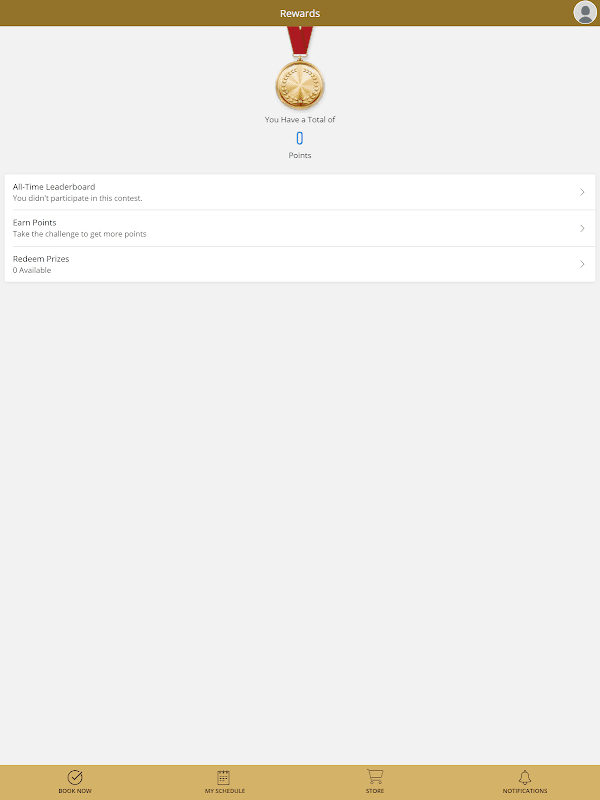Open the My Schedule calendar icon
Screen dimensions: 600x800
tap(223, 777)
